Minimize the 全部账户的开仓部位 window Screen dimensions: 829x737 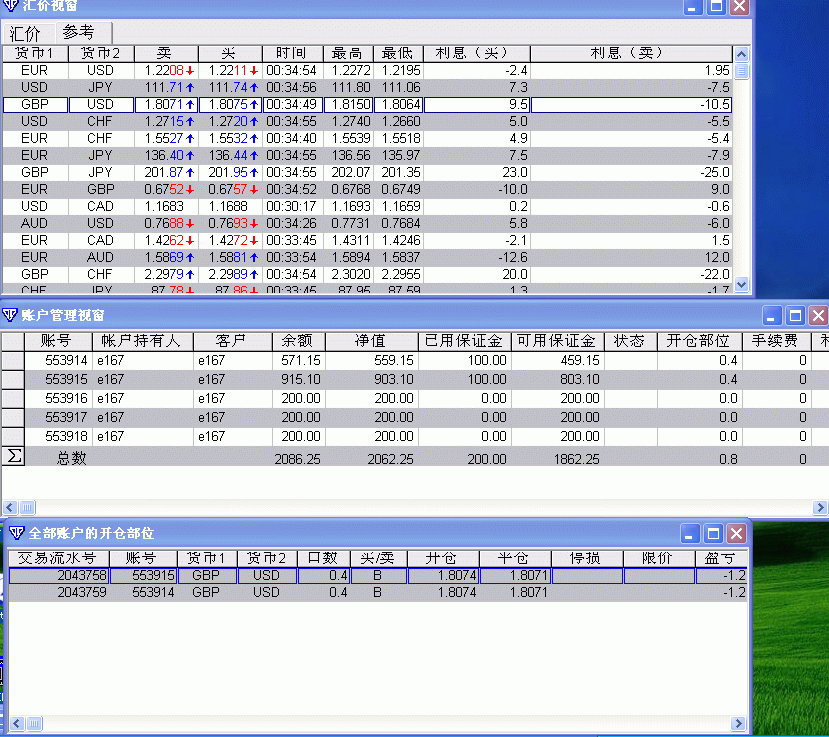tap(689, 534)
